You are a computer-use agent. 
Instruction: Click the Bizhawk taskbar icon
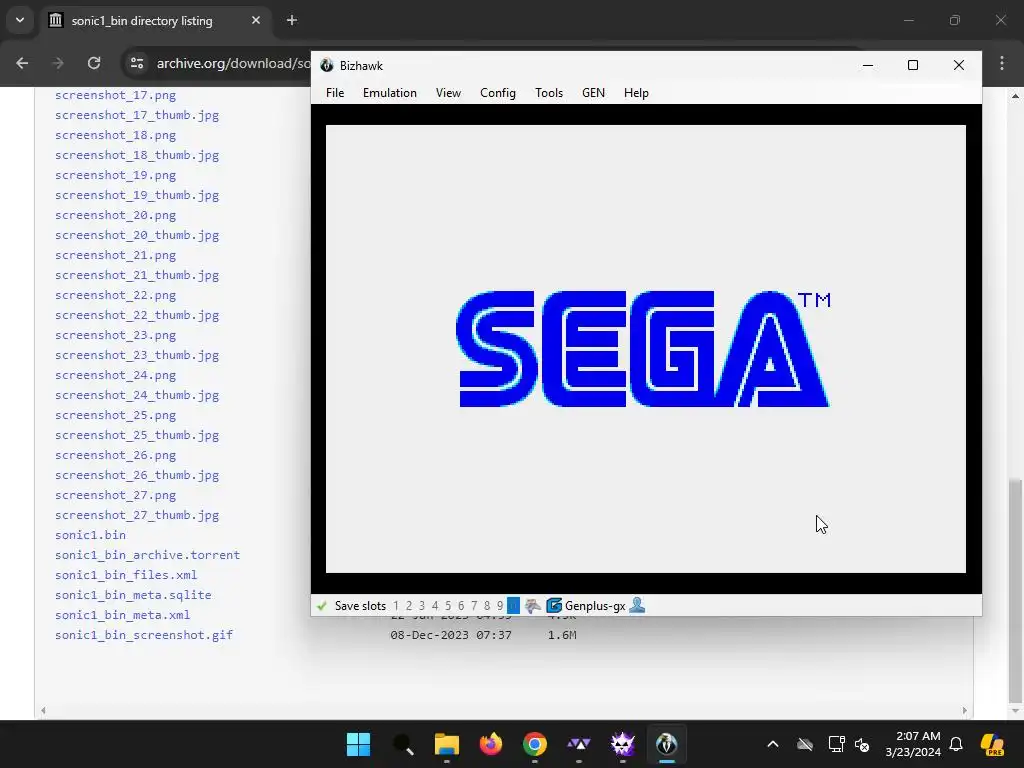(667, 744)
